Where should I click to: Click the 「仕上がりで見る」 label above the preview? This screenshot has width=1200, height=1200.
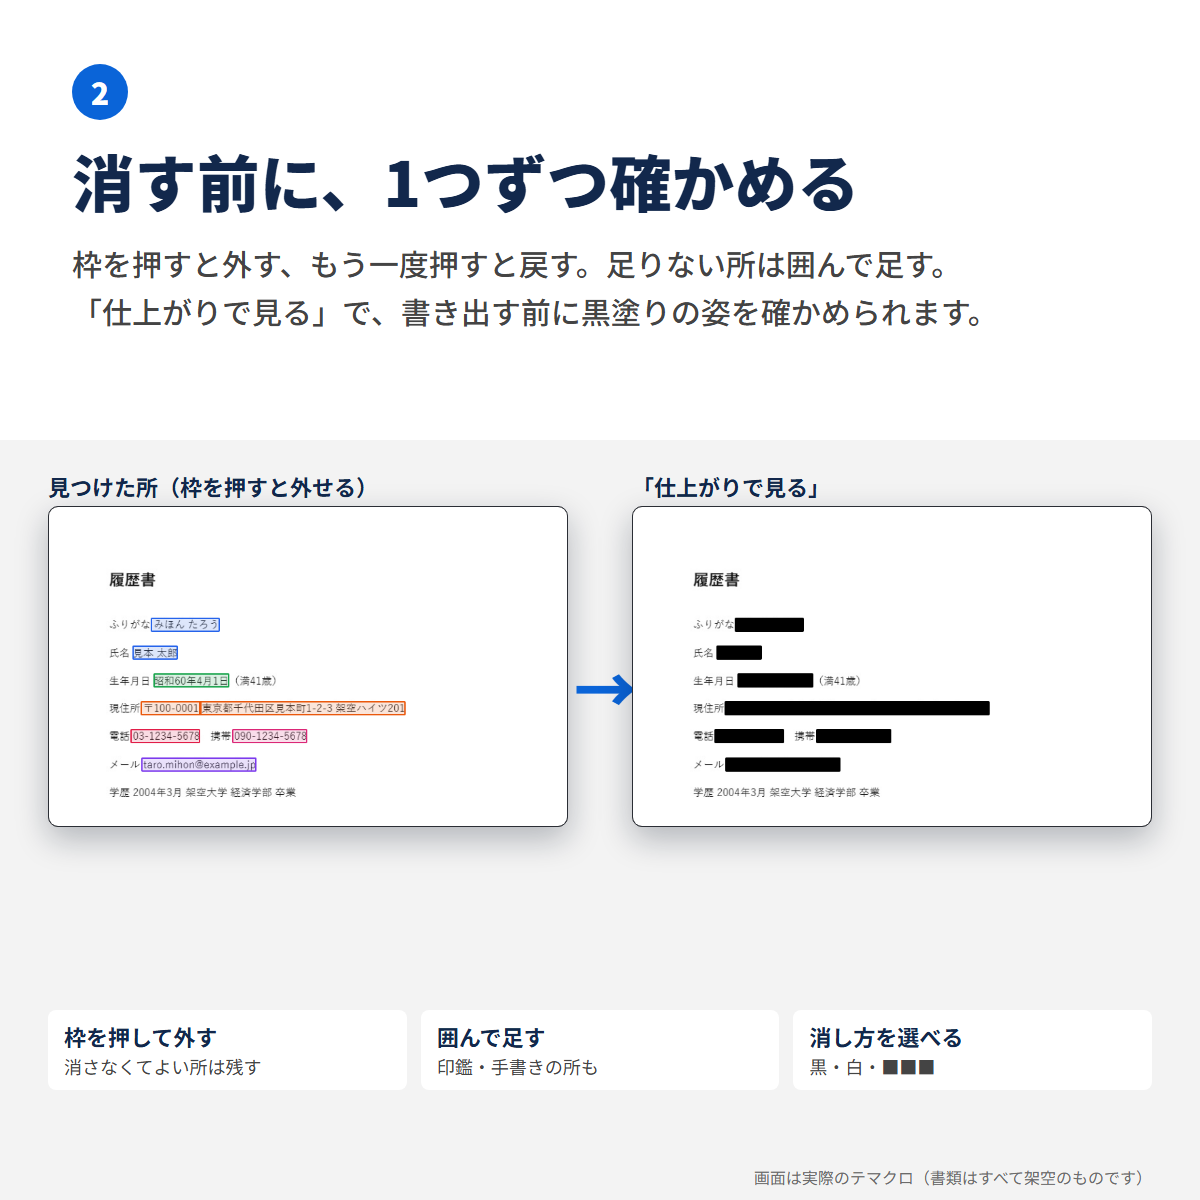point(732,488)
